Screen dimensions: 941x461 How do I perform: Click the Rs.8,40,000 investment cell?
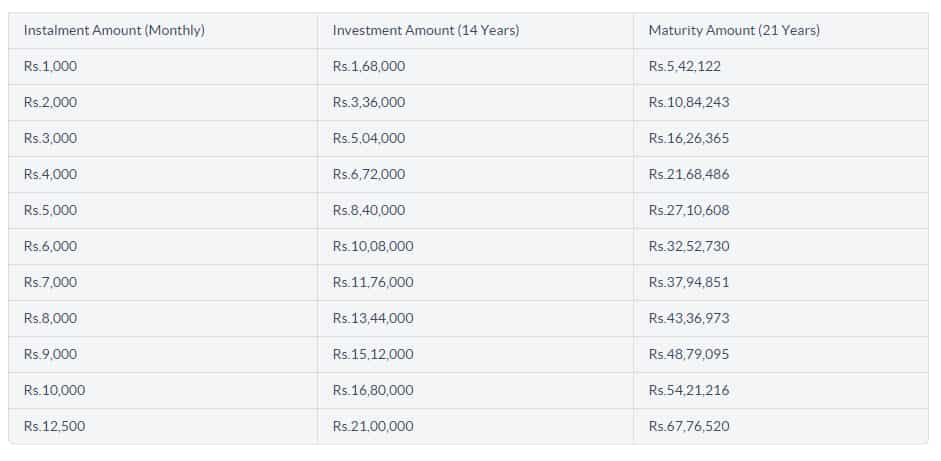coord(368,211)
